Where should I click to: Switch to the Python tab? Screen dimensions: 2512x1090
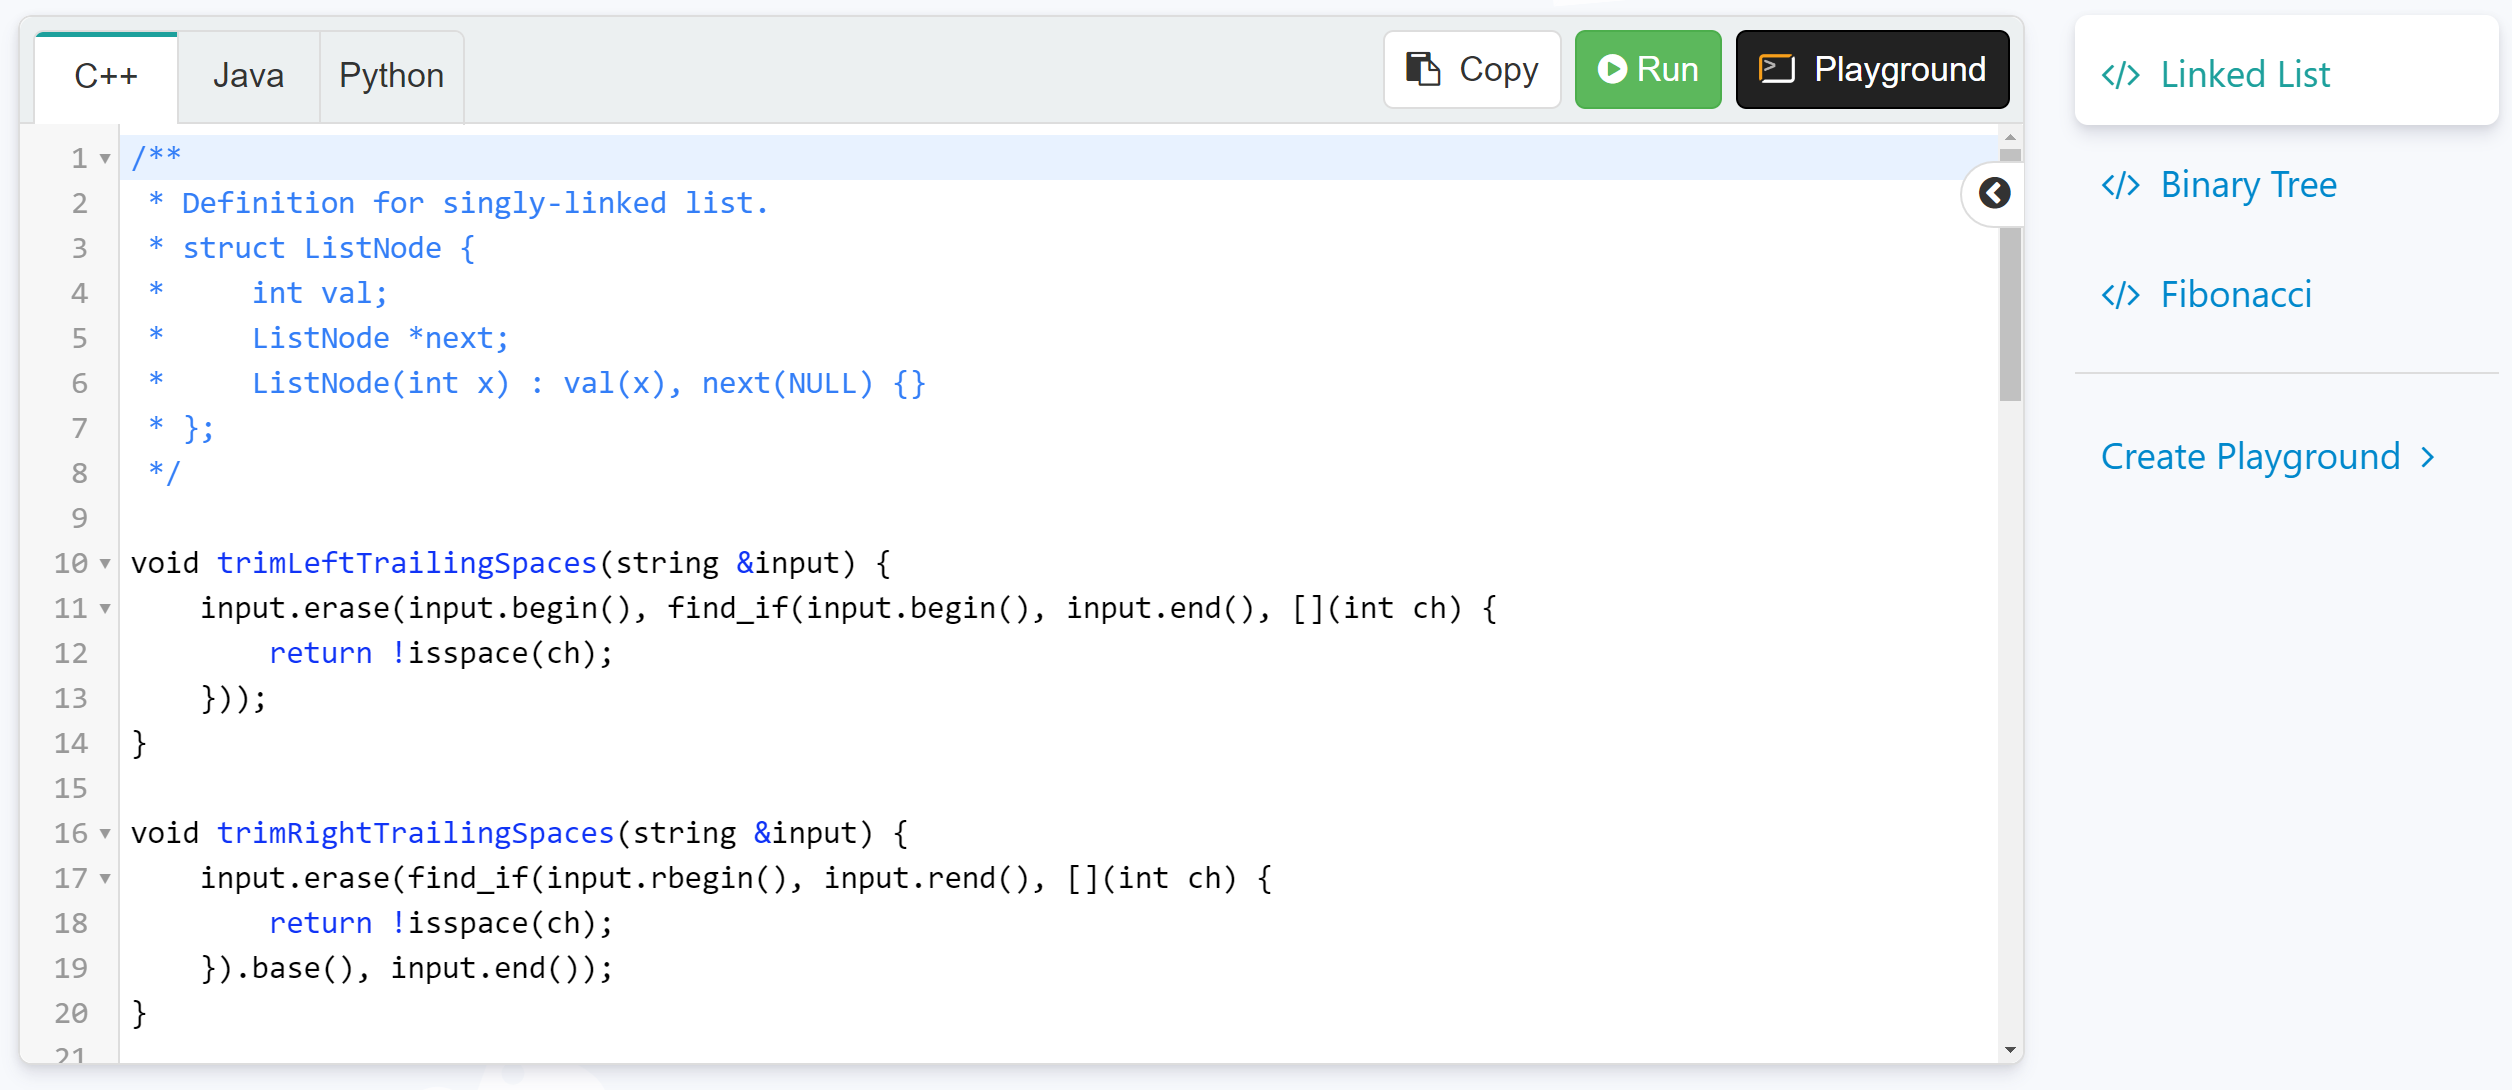(x=391, y=77)
